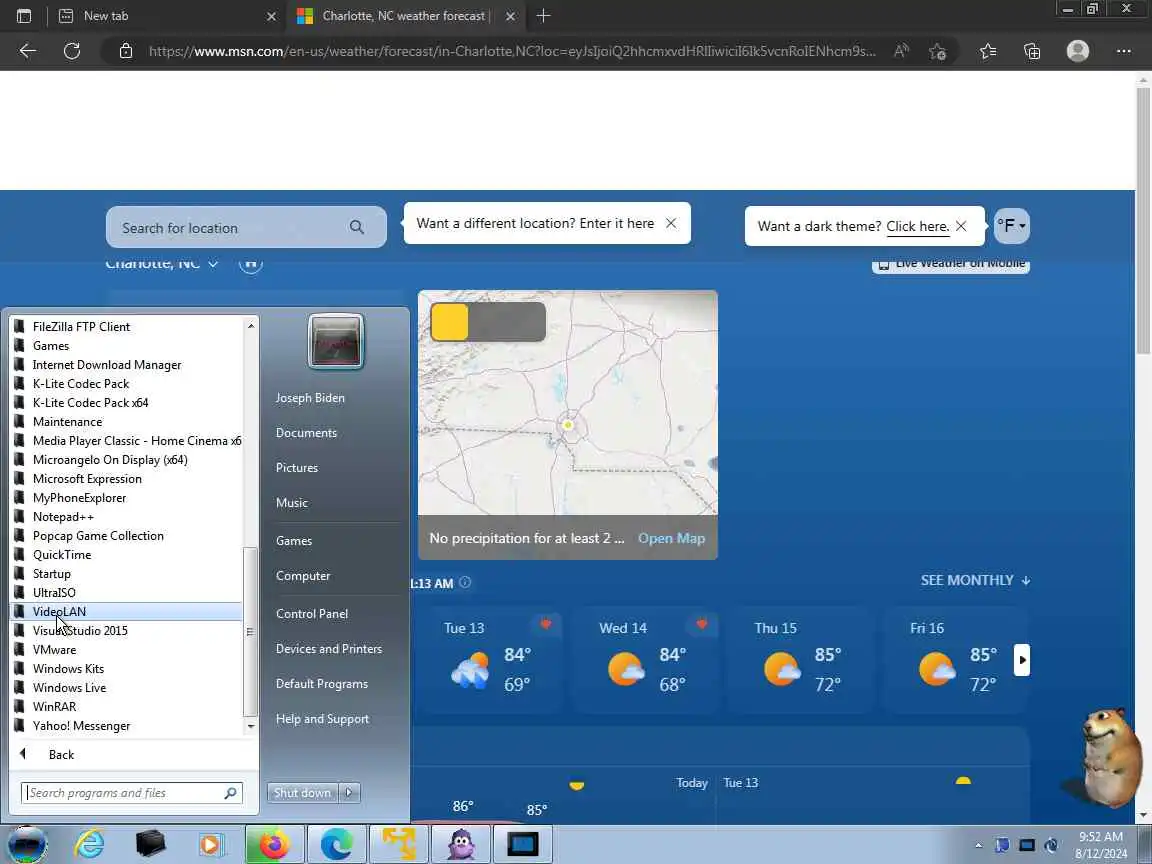Show hidden tray icons arrow
1152x864 pixels.
coord(978,845)
